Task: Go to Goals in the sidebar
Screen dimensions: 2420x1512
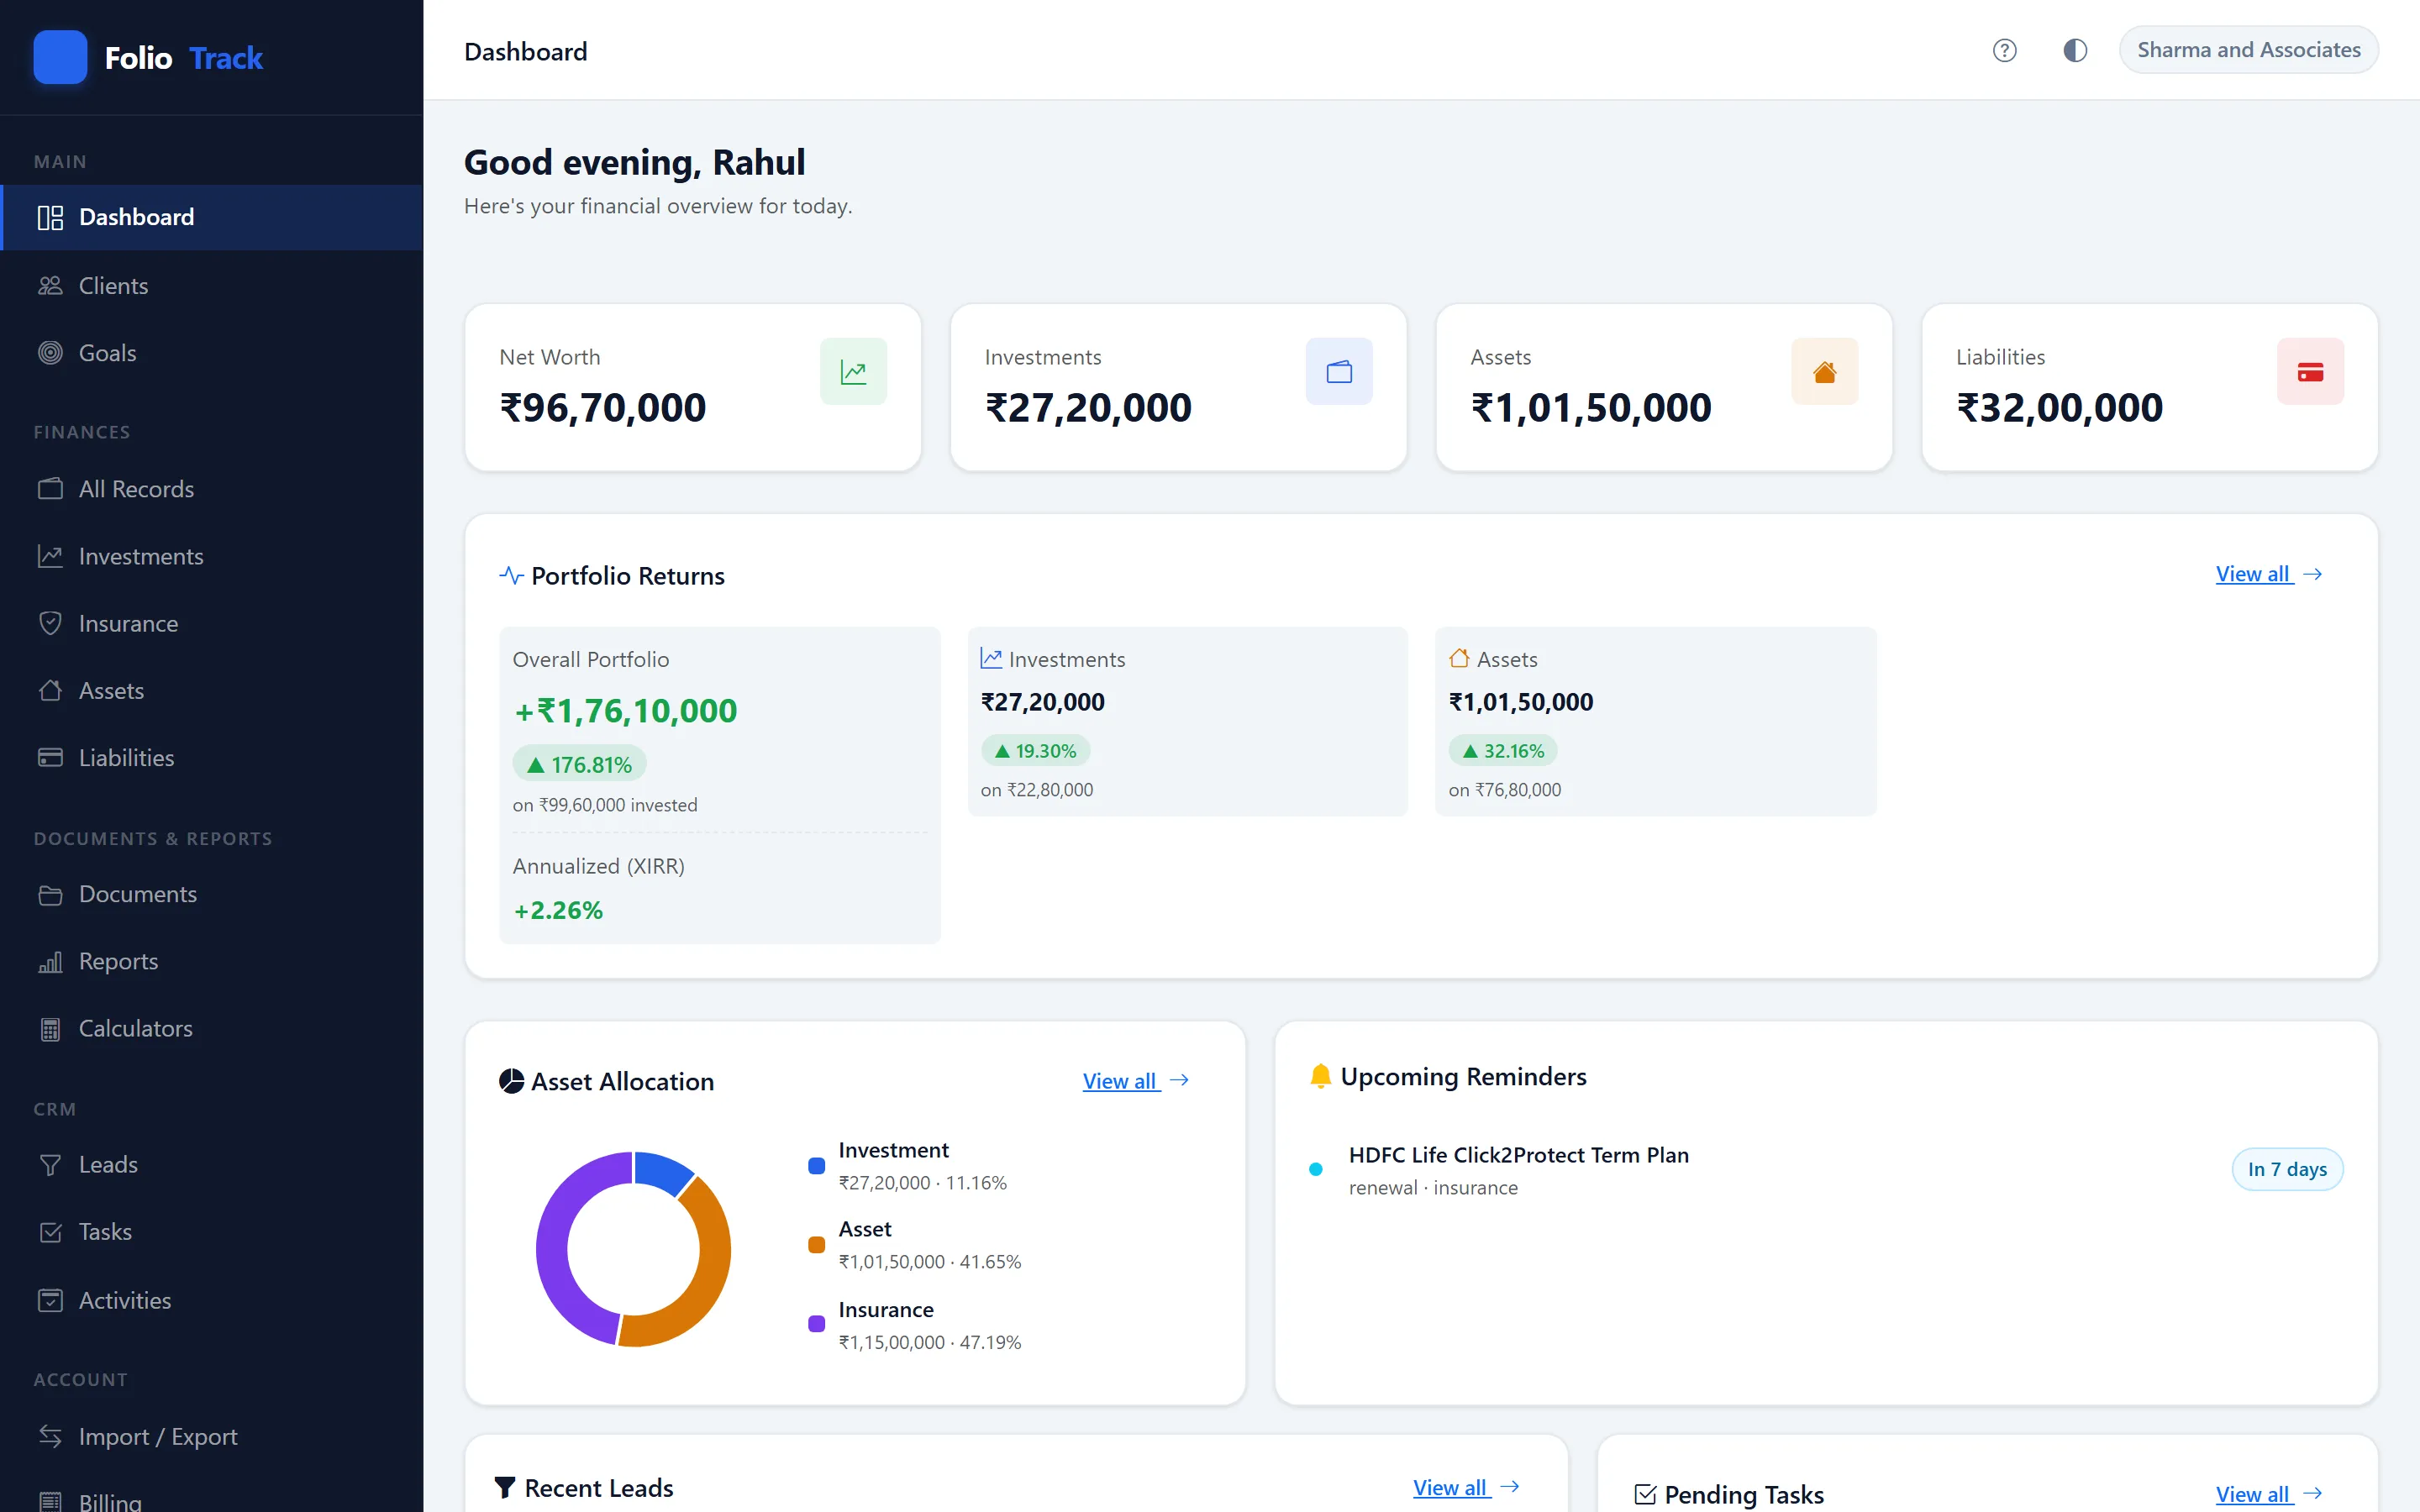Action: [212, 353]
